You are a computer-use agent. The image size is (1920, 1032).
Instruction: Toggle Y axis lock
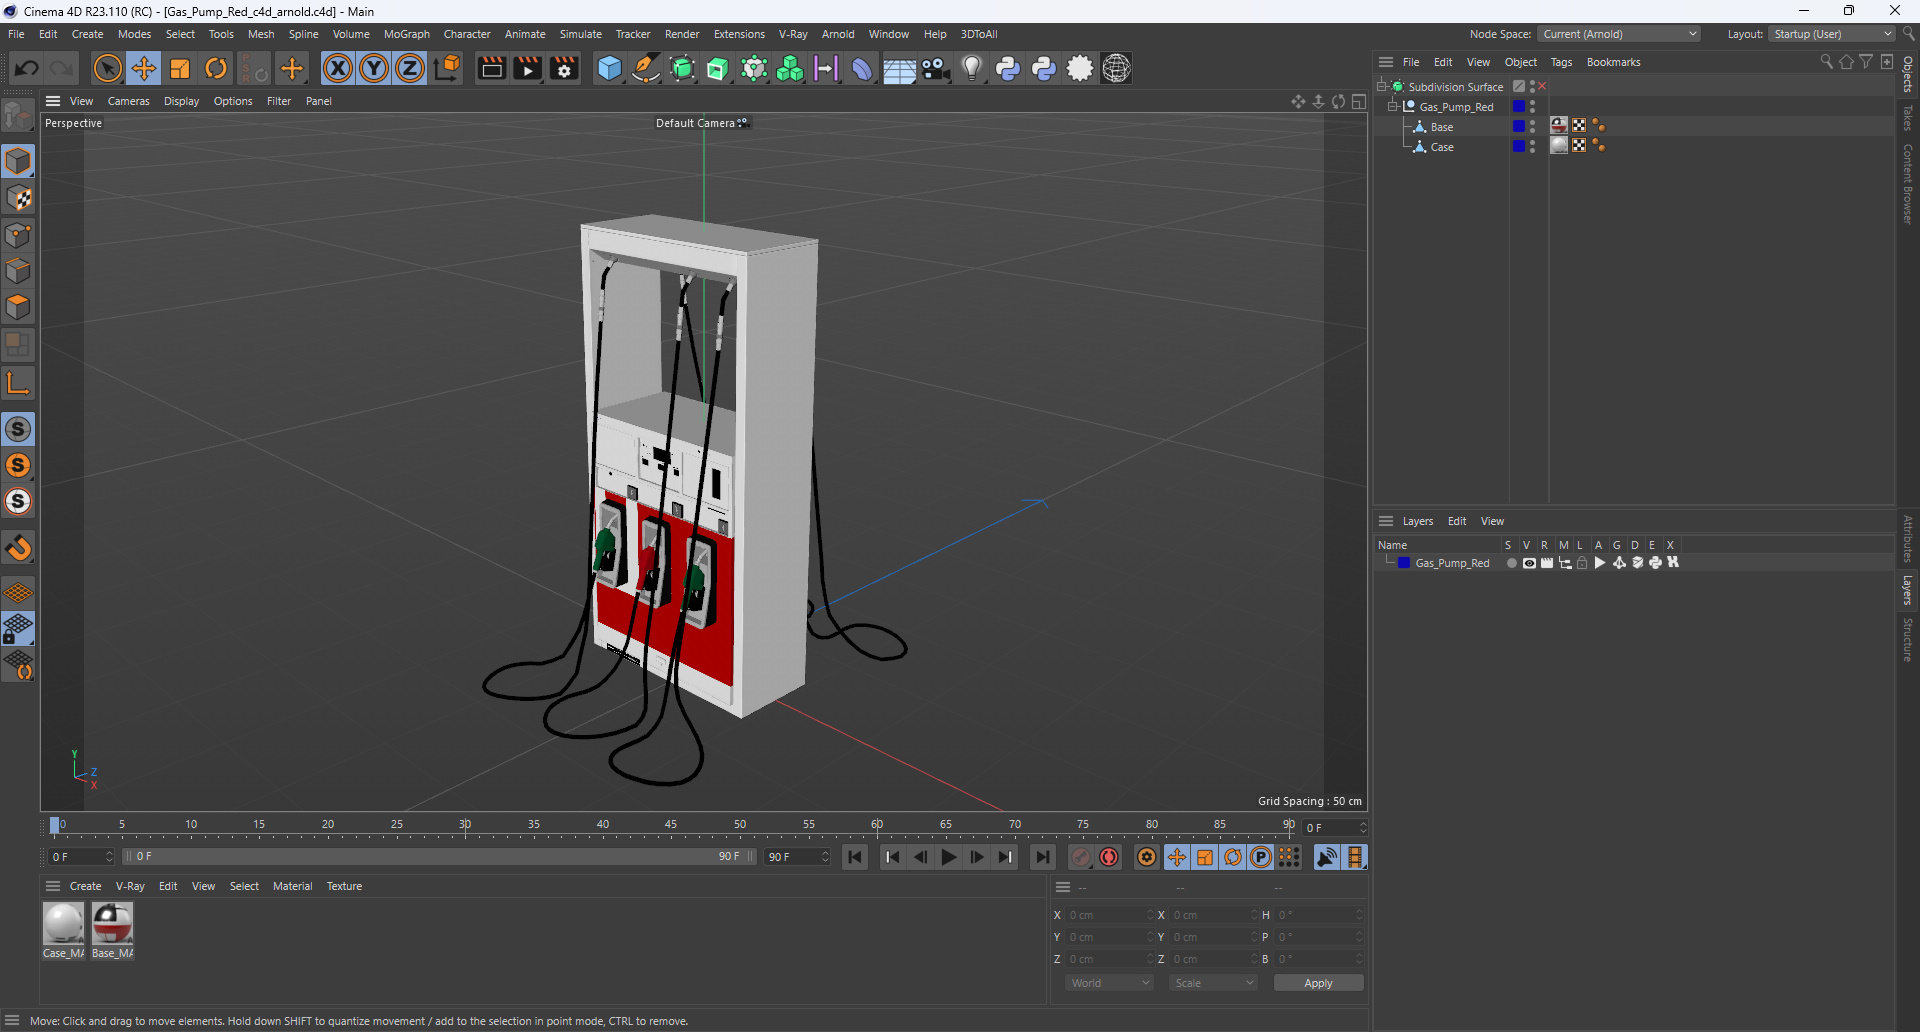click(x=374, y=68)
